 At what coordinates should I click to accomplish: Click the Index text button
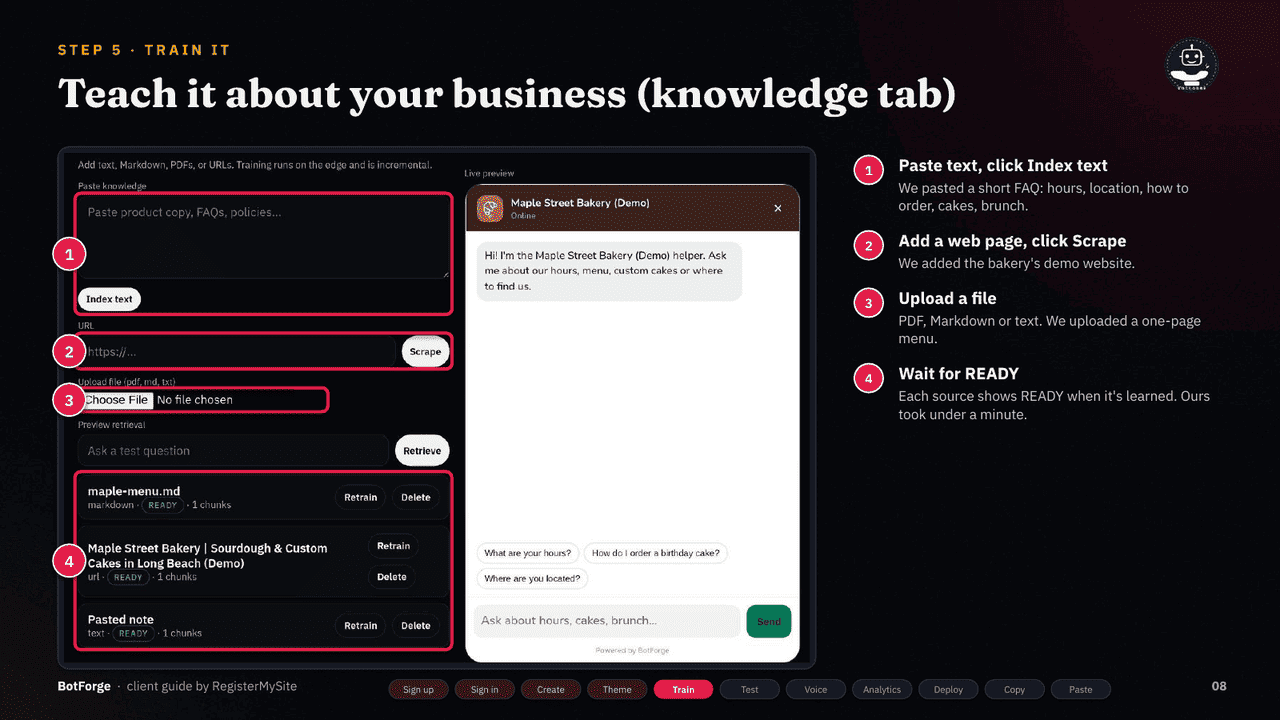109,299
